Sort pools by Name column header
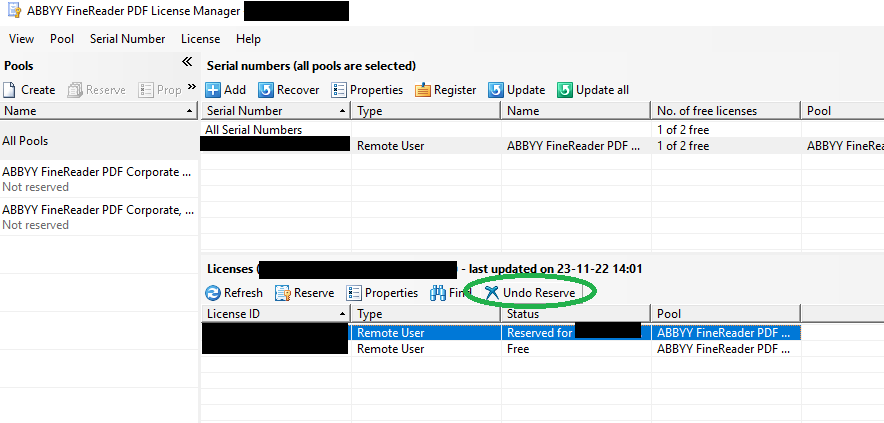Viewport: 884px width, 423px height. (99, 111)
